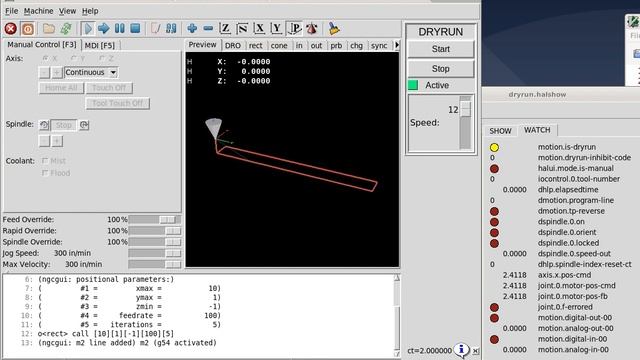Image resolution: width=640 pixels, height=360 pixels.
Task: Select the Y axis radio button
Action: tap(74, 58)
